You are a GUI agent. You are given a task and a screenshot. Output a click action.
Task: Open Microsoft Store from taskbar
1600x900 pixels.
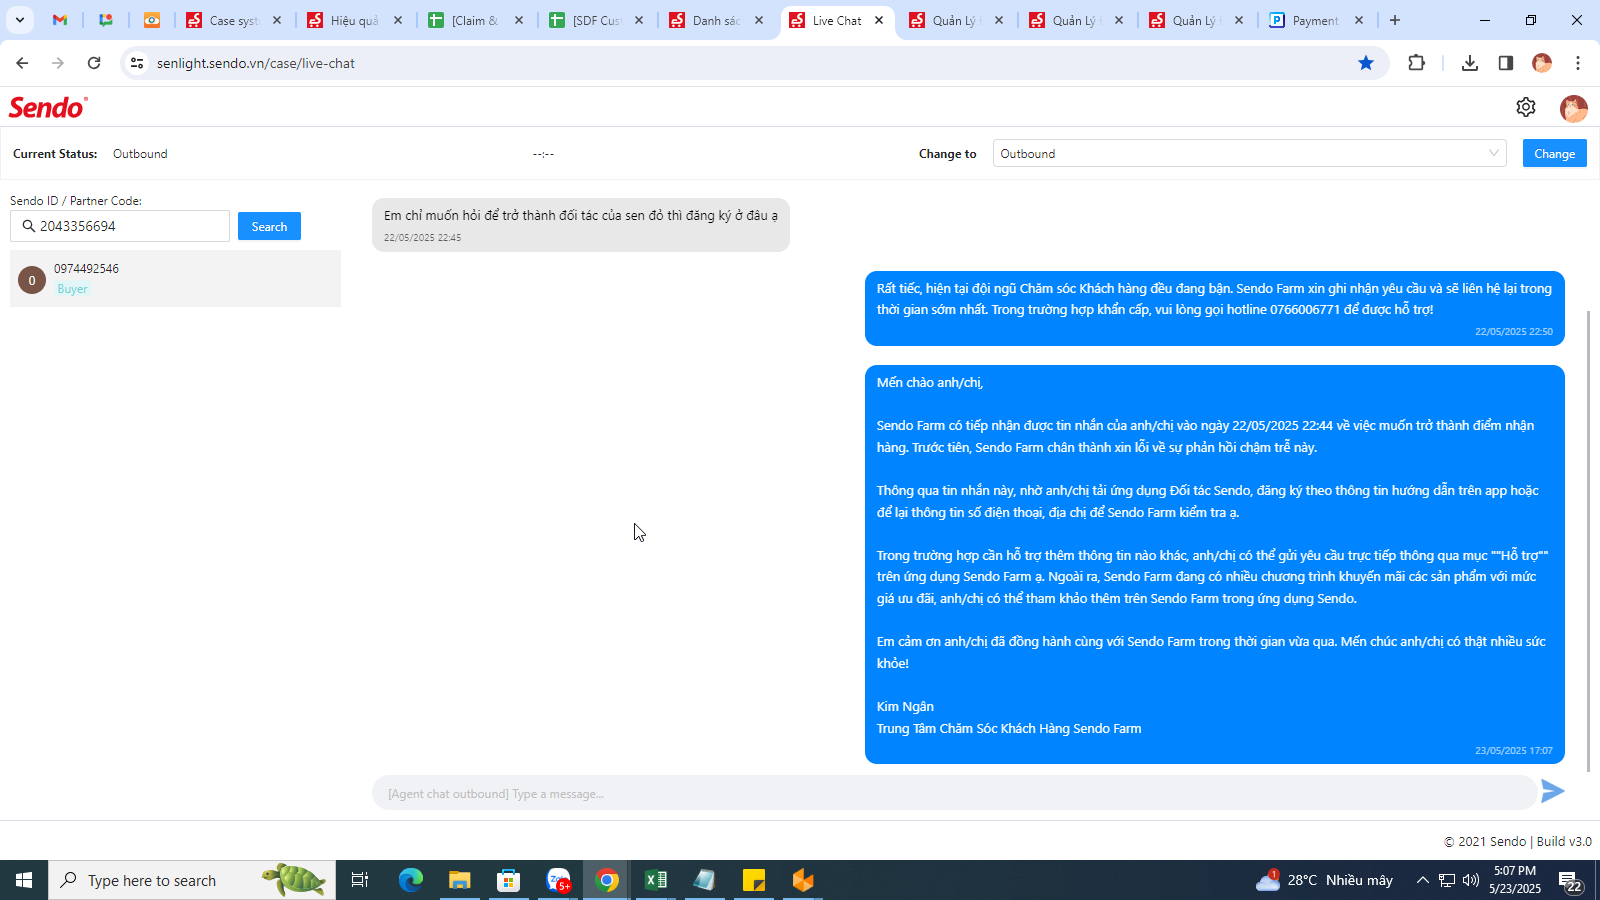pyautogui.click(x=509, y=880)
